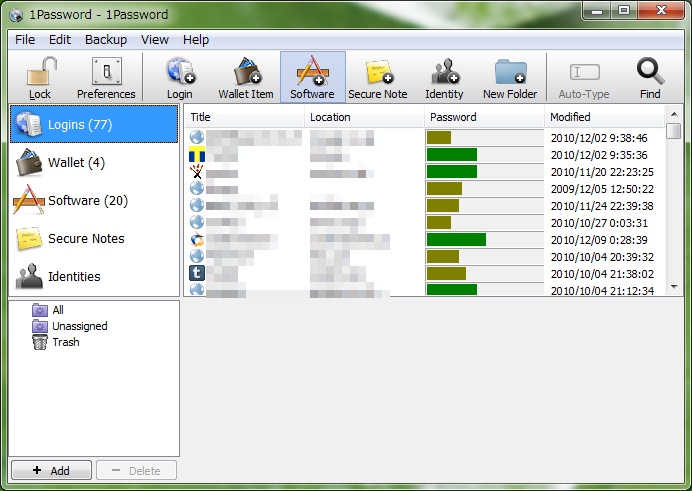692x491 pixels.
Task: Show the Identities category
Action: point(94,276)
